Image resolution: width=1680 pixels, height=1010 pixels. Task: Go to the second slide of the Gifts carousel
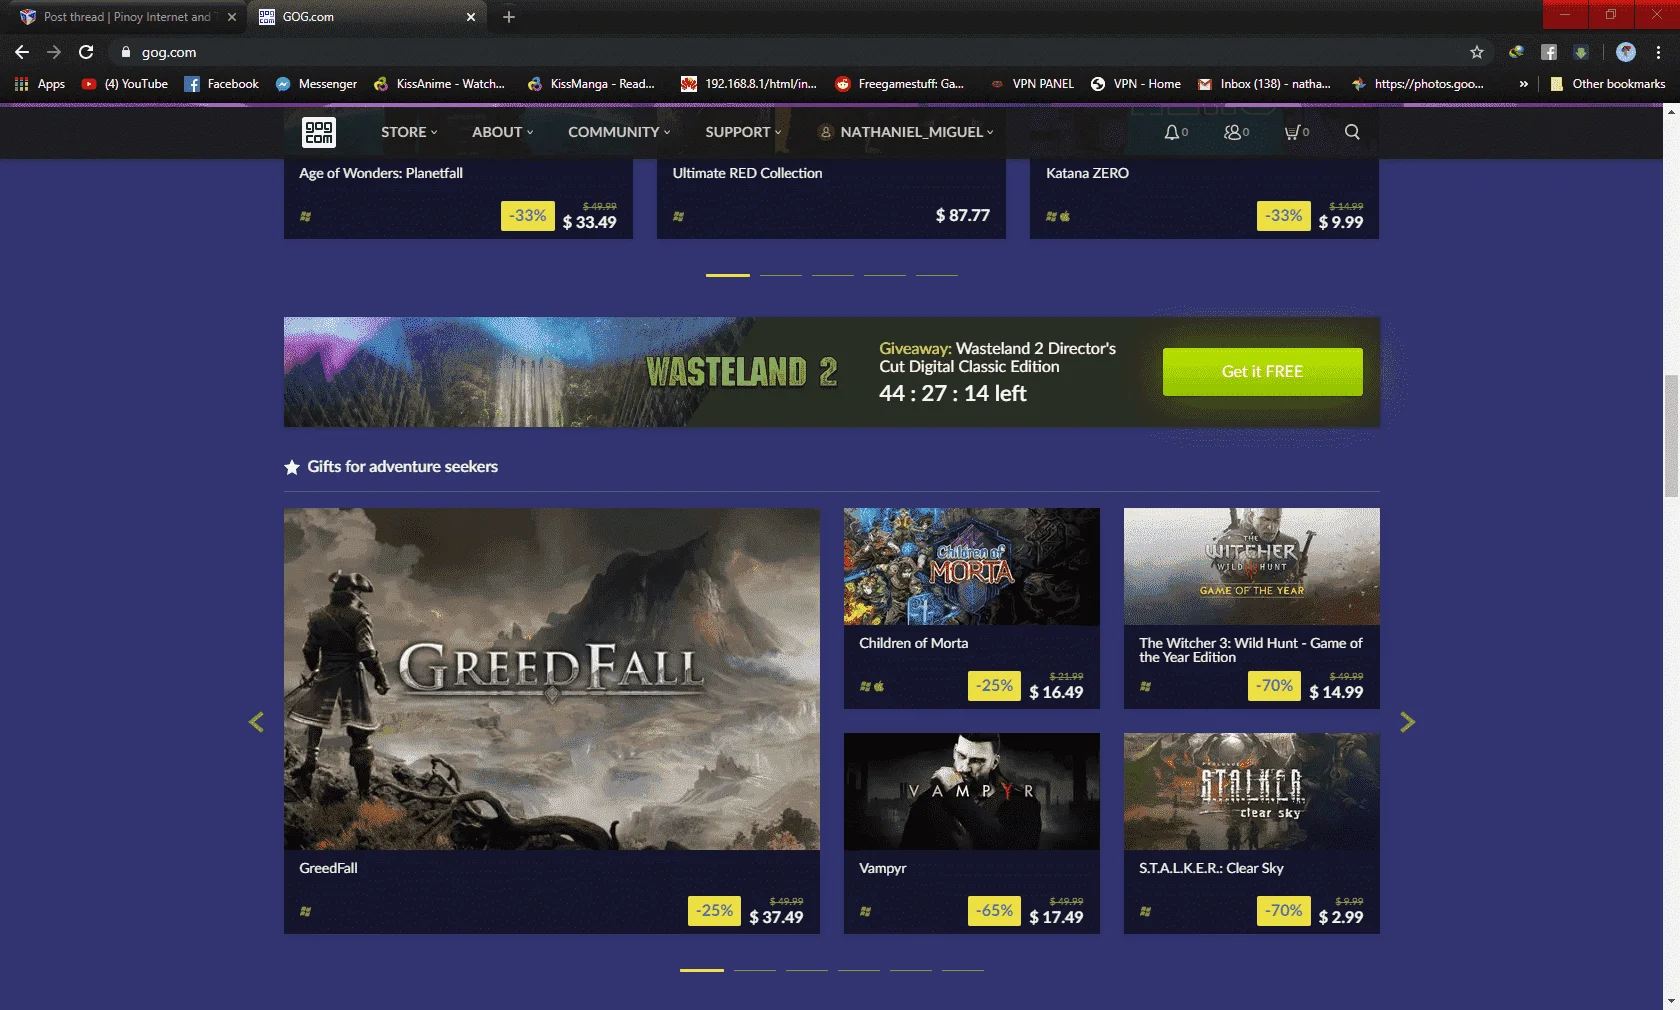coord(755,970)
